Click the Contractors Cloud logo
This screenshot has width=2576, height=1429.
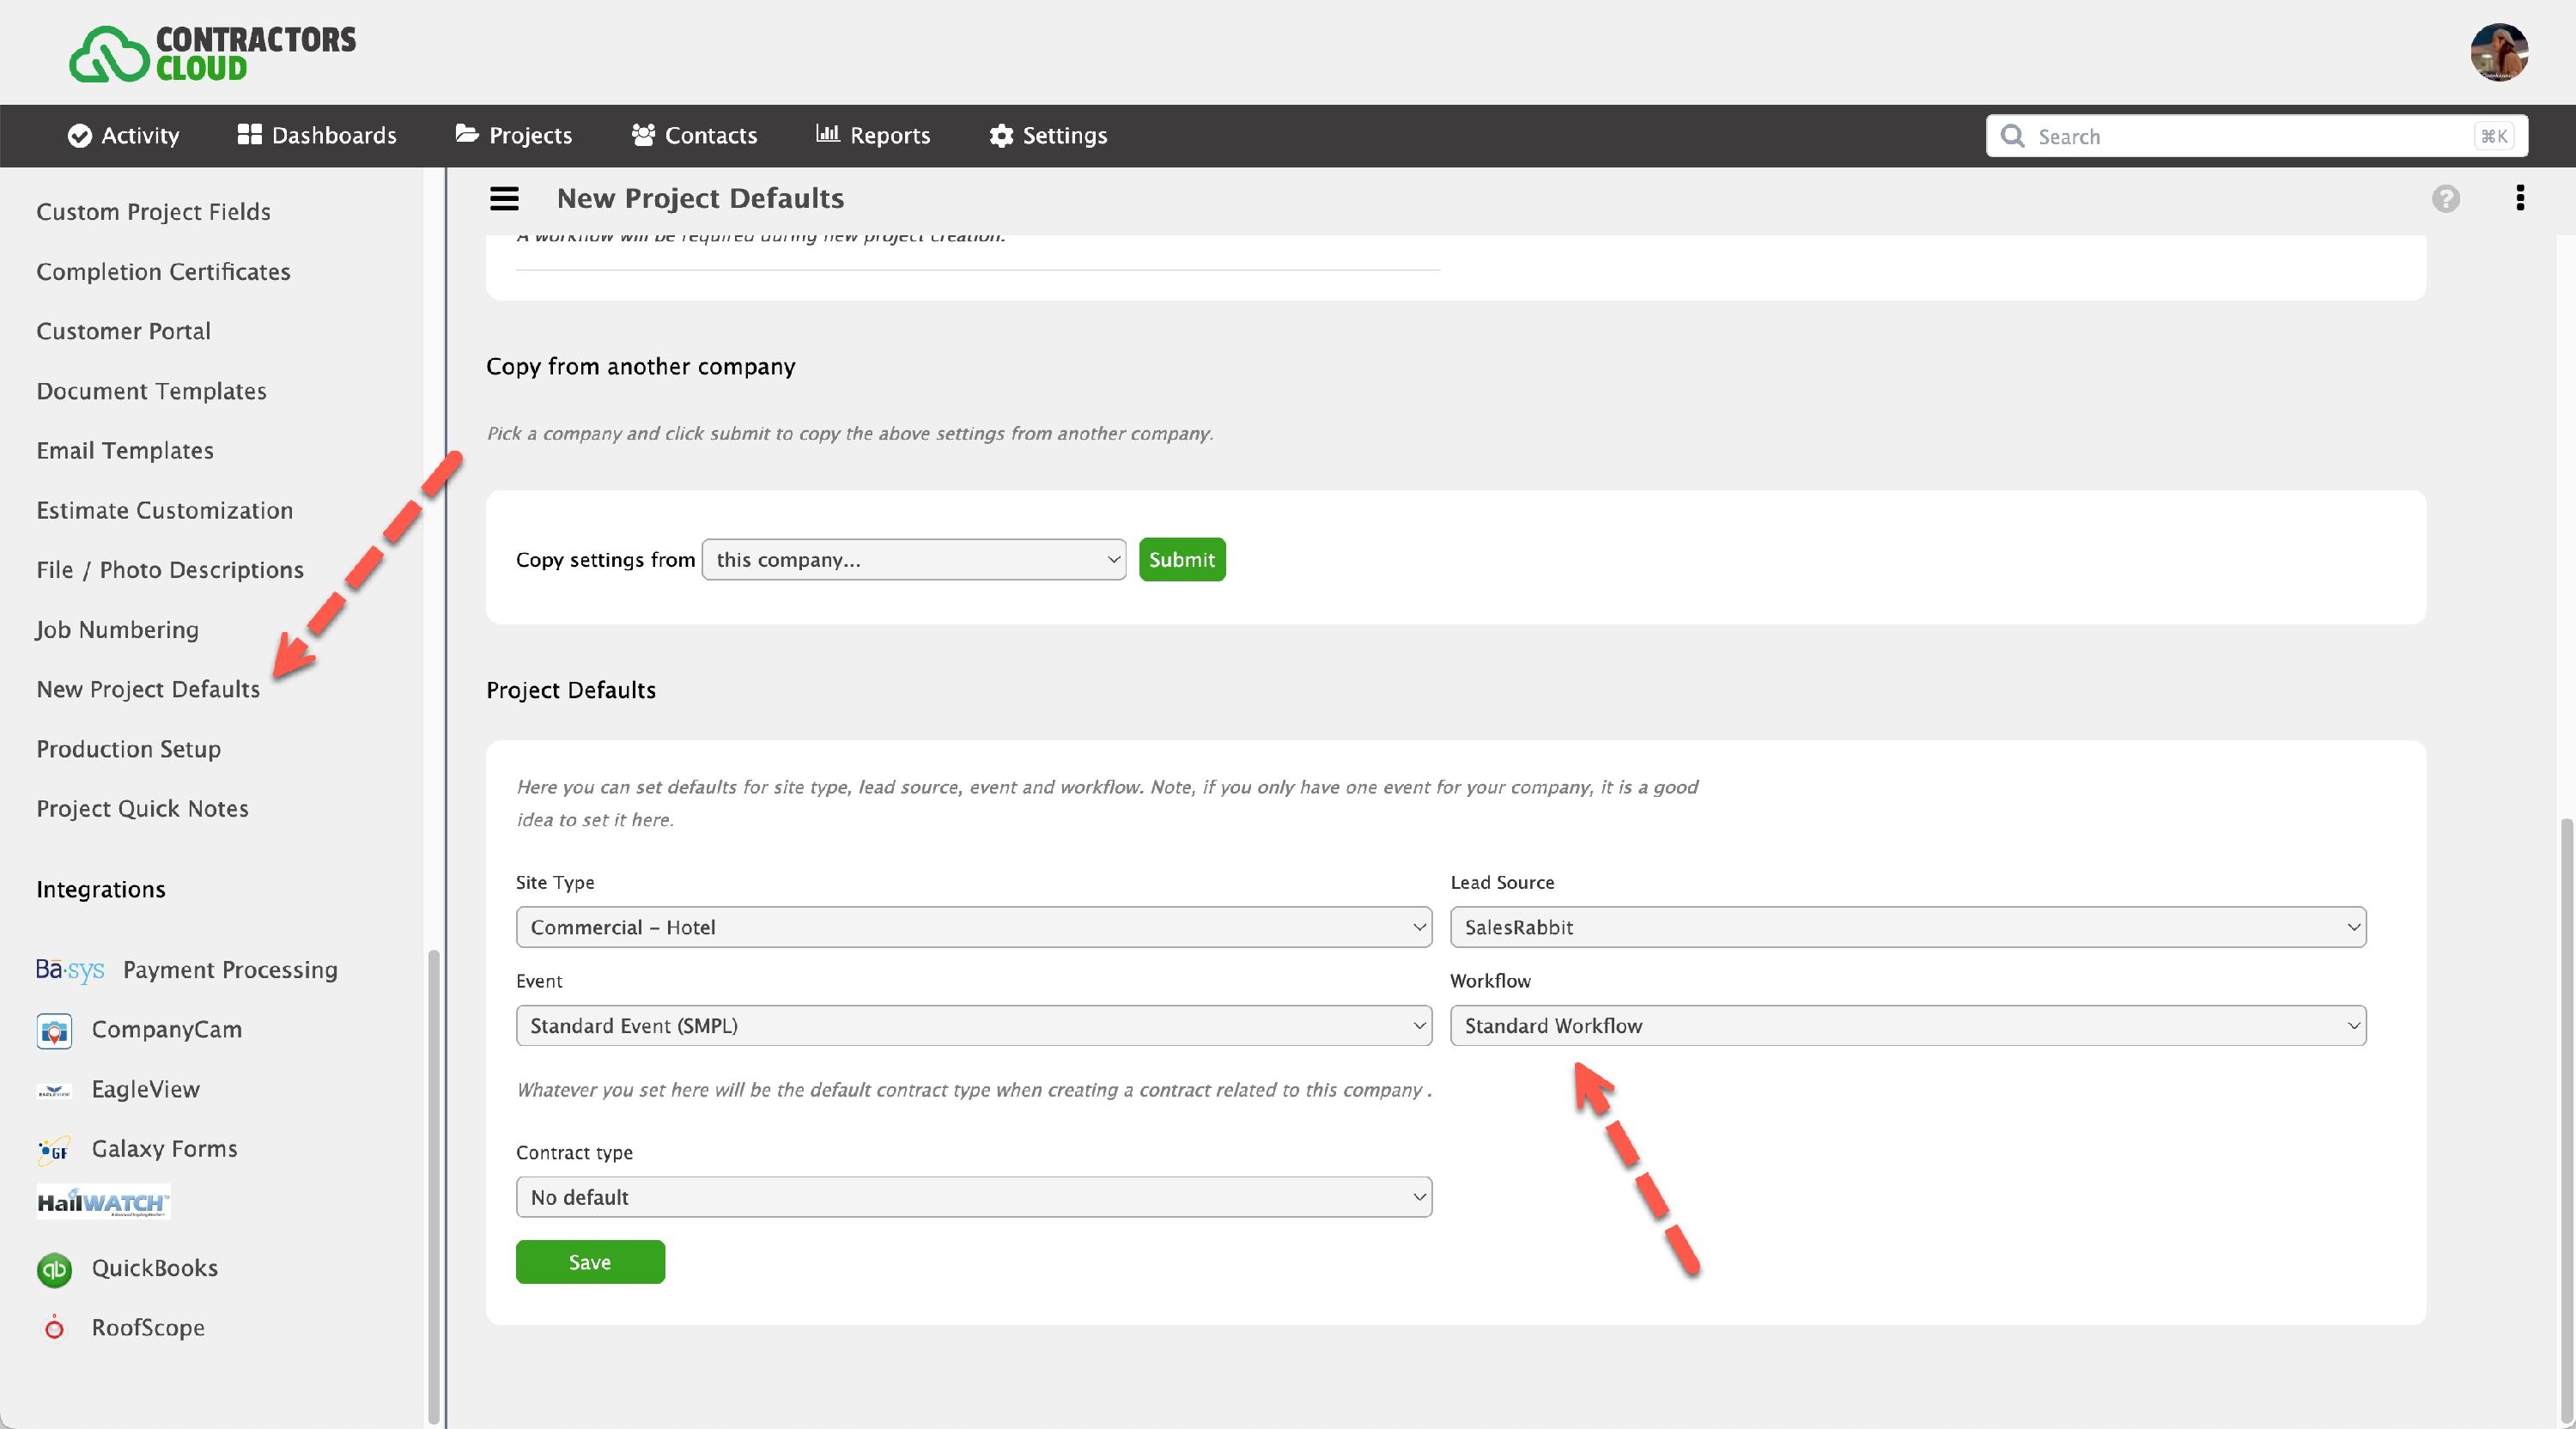212,53
